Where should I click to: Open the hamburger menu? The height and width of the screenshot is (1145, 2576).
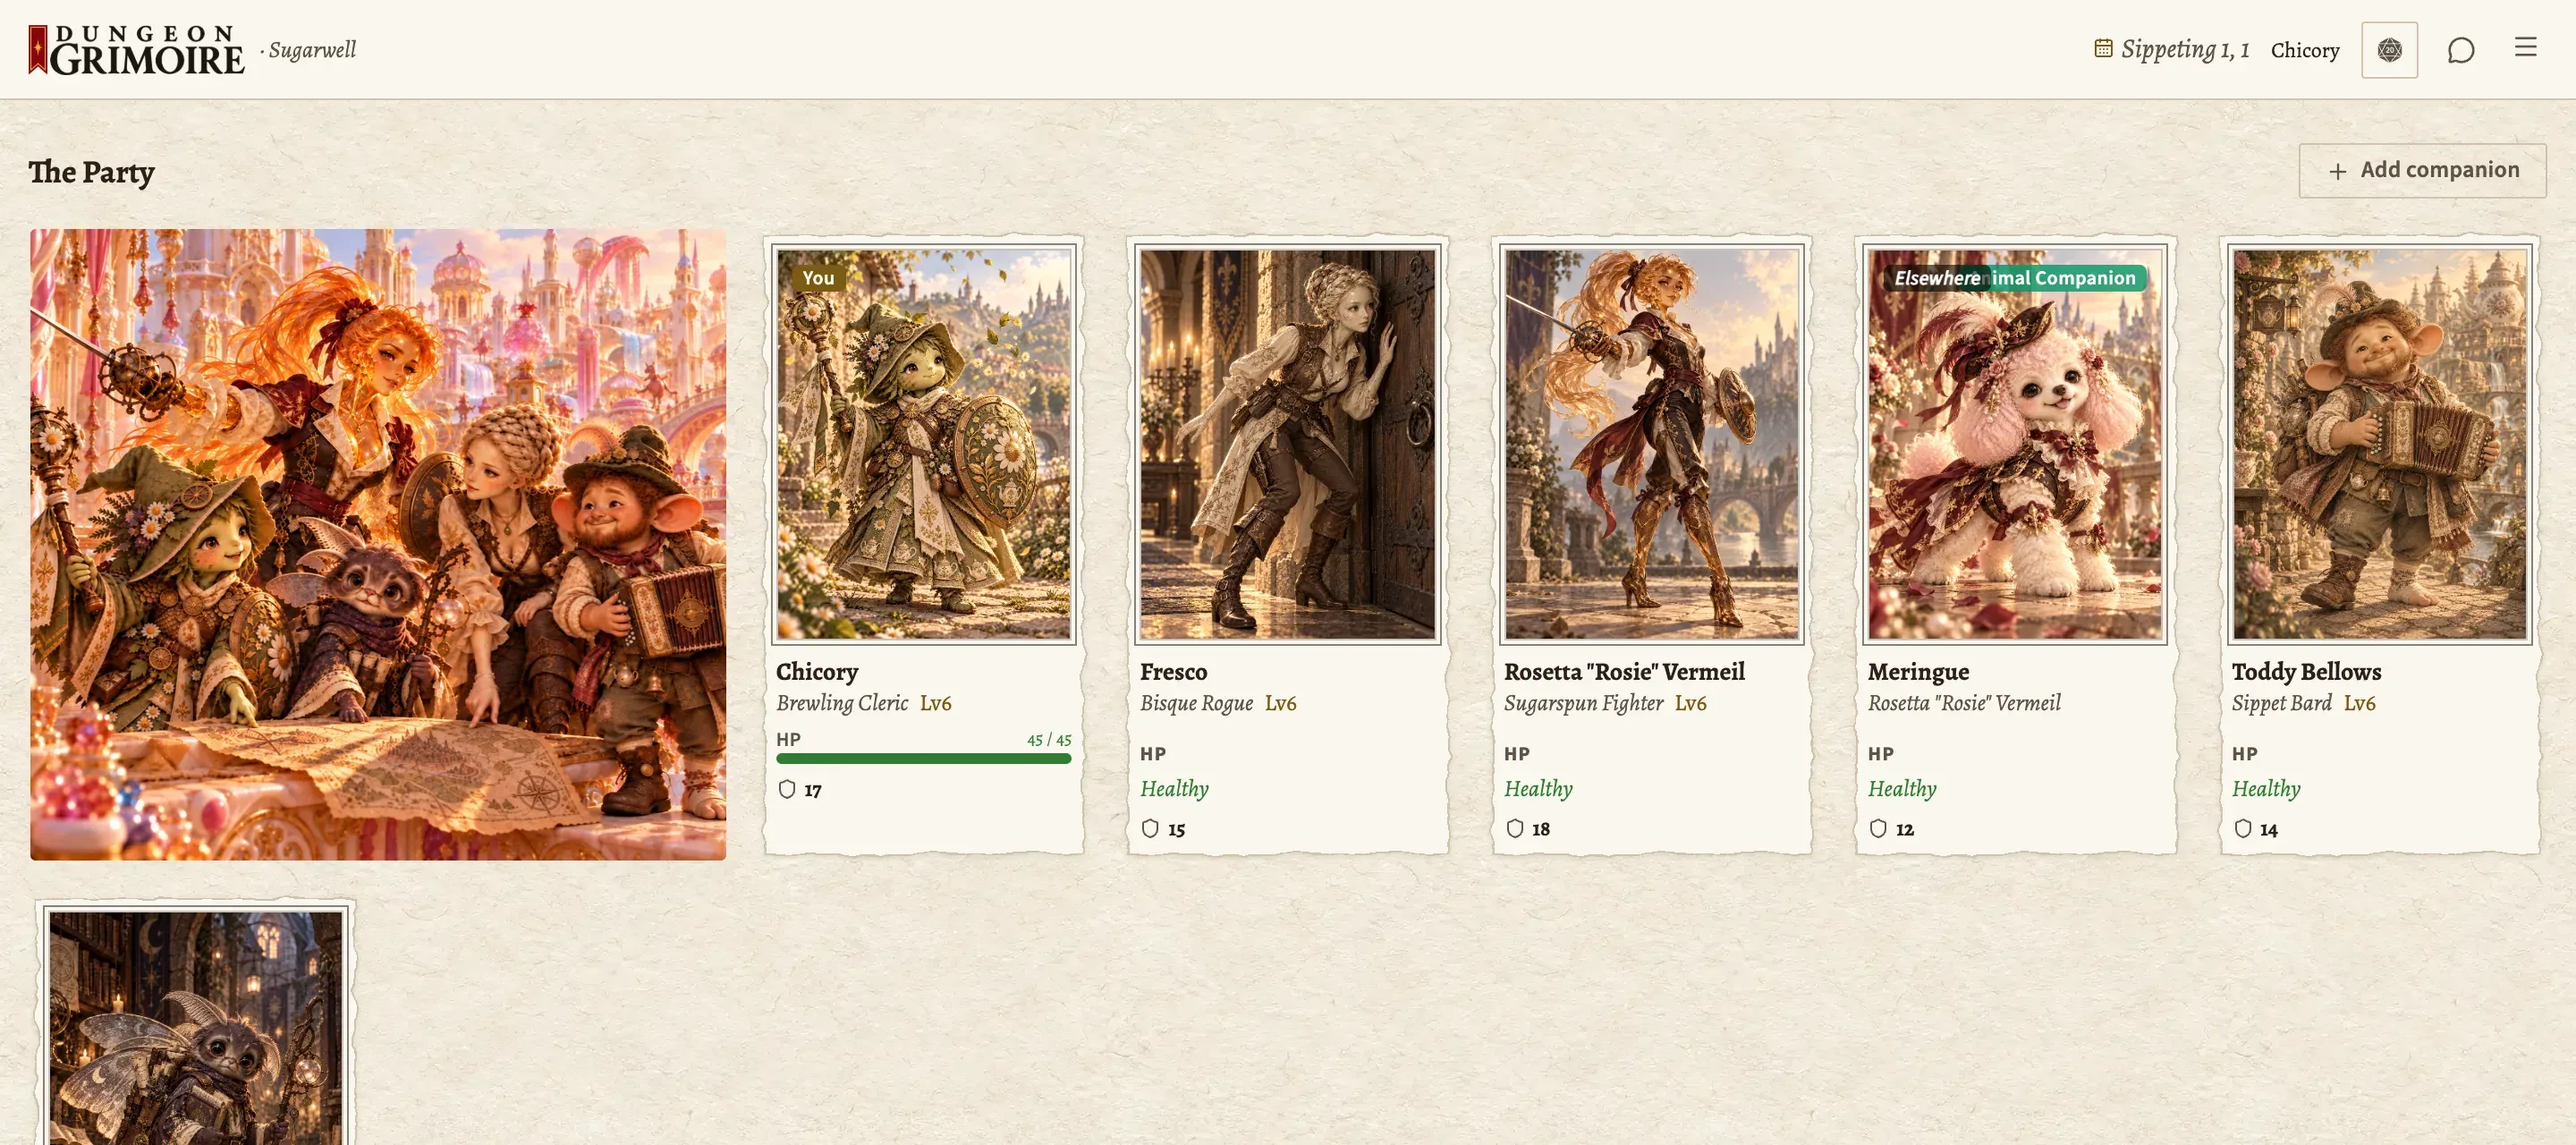click(2525, 47)
